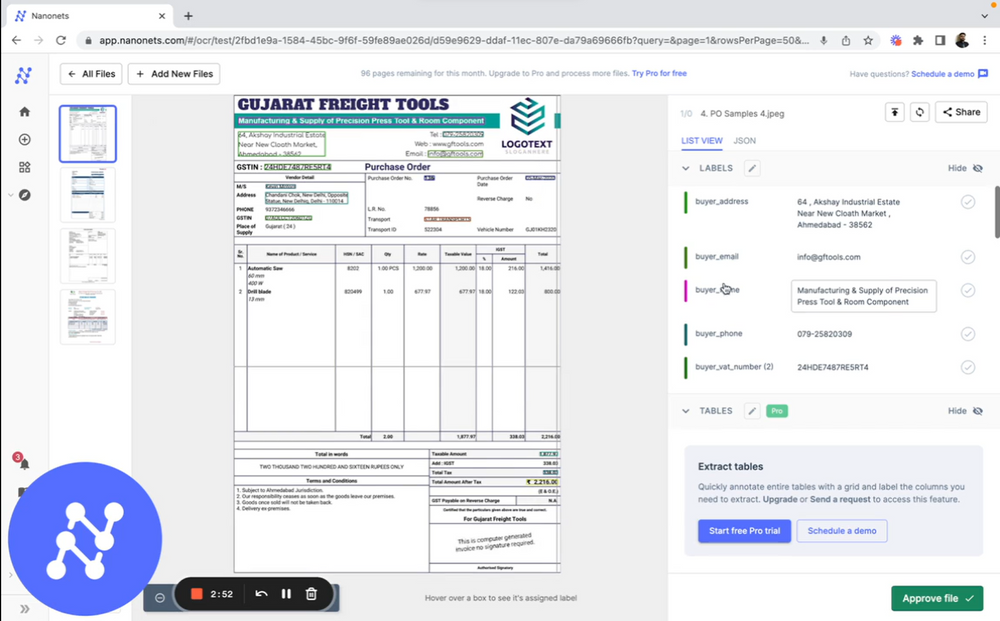The height and width of the screenshot is (621, 1000).
Task: Expand the chevron below the compass sidebar icon
Action: click(x=10, y=195)
